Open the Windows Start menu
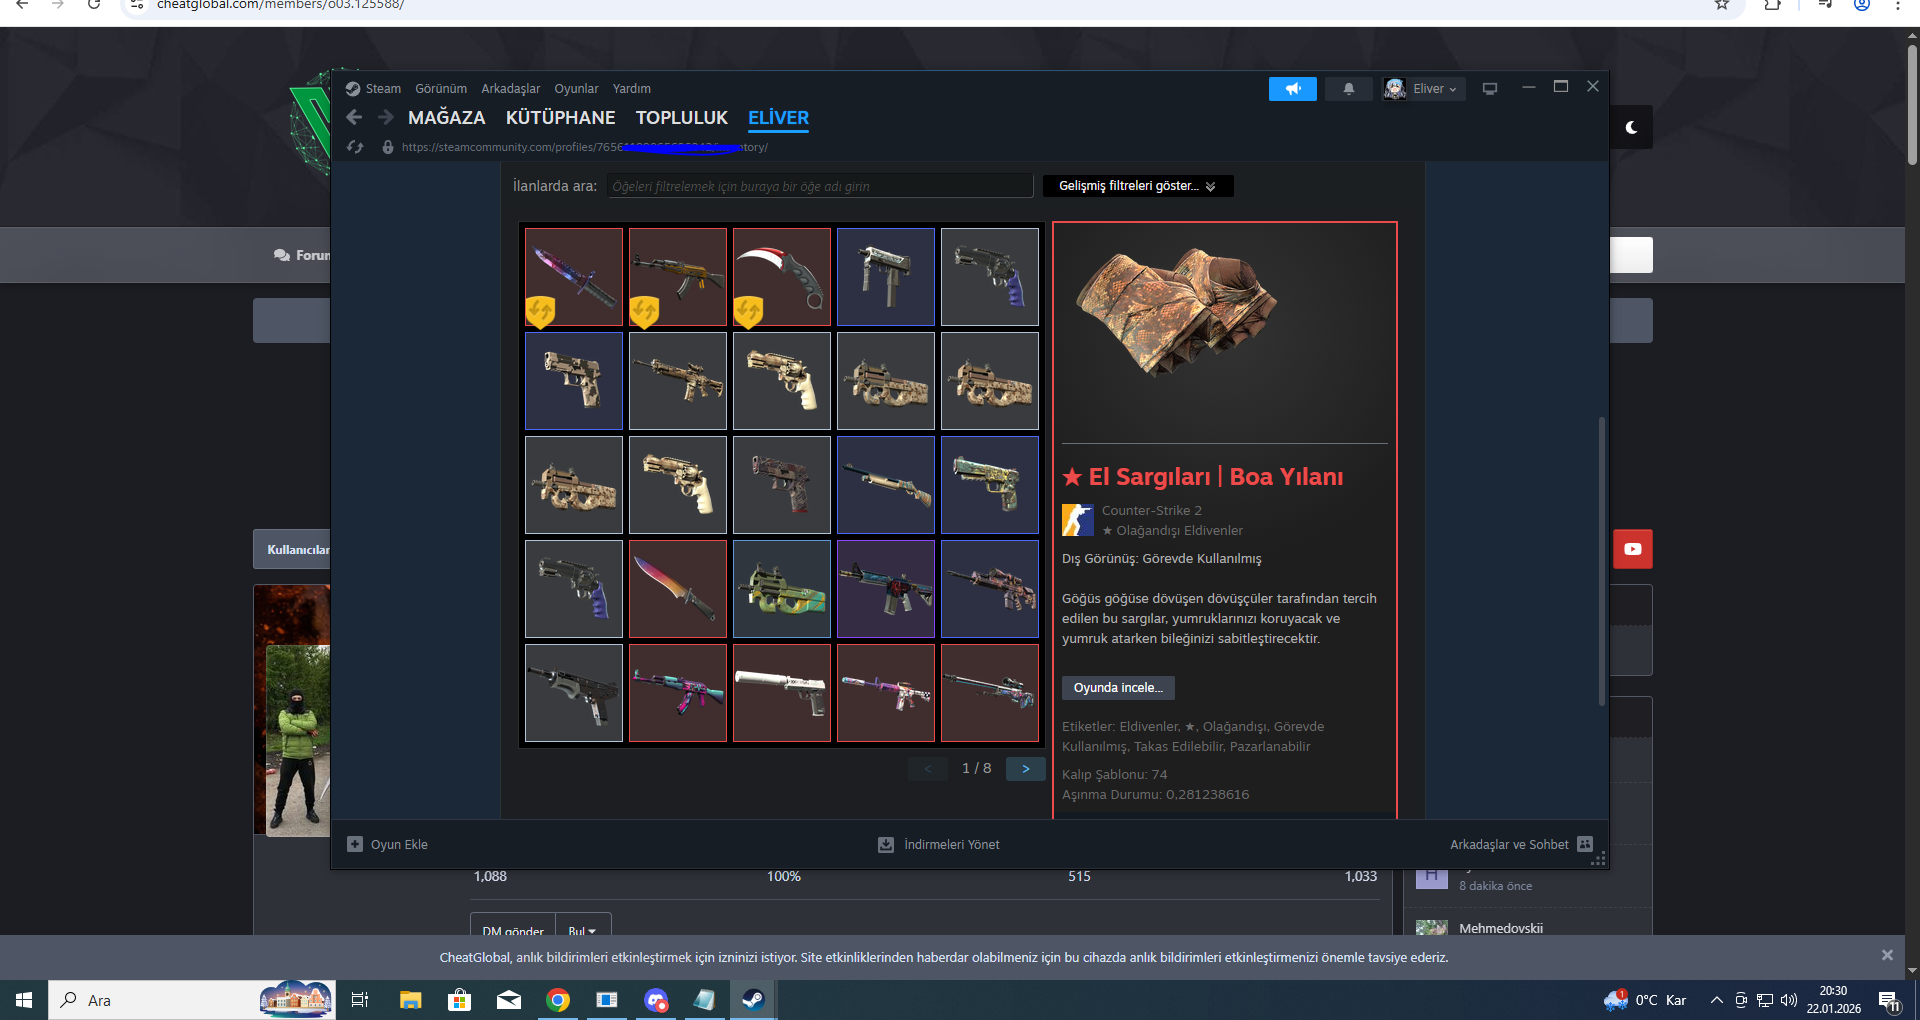This screenshot has height=1020, width=1920. tap(24, 1000)
